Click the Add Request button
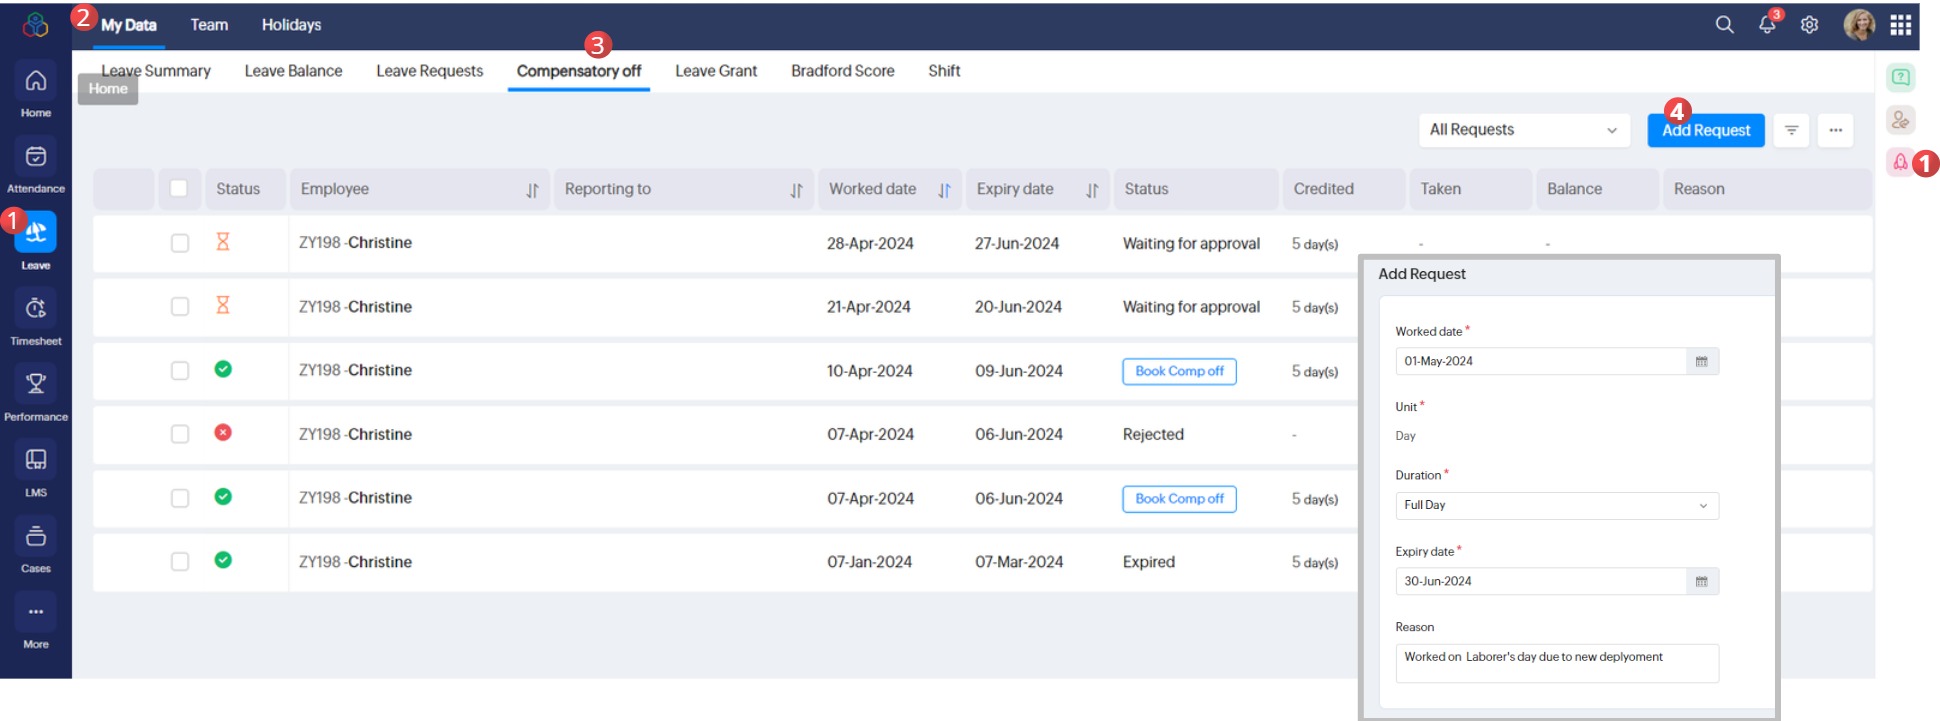This screenshot has height=721, width=1940. [1705, 131]
